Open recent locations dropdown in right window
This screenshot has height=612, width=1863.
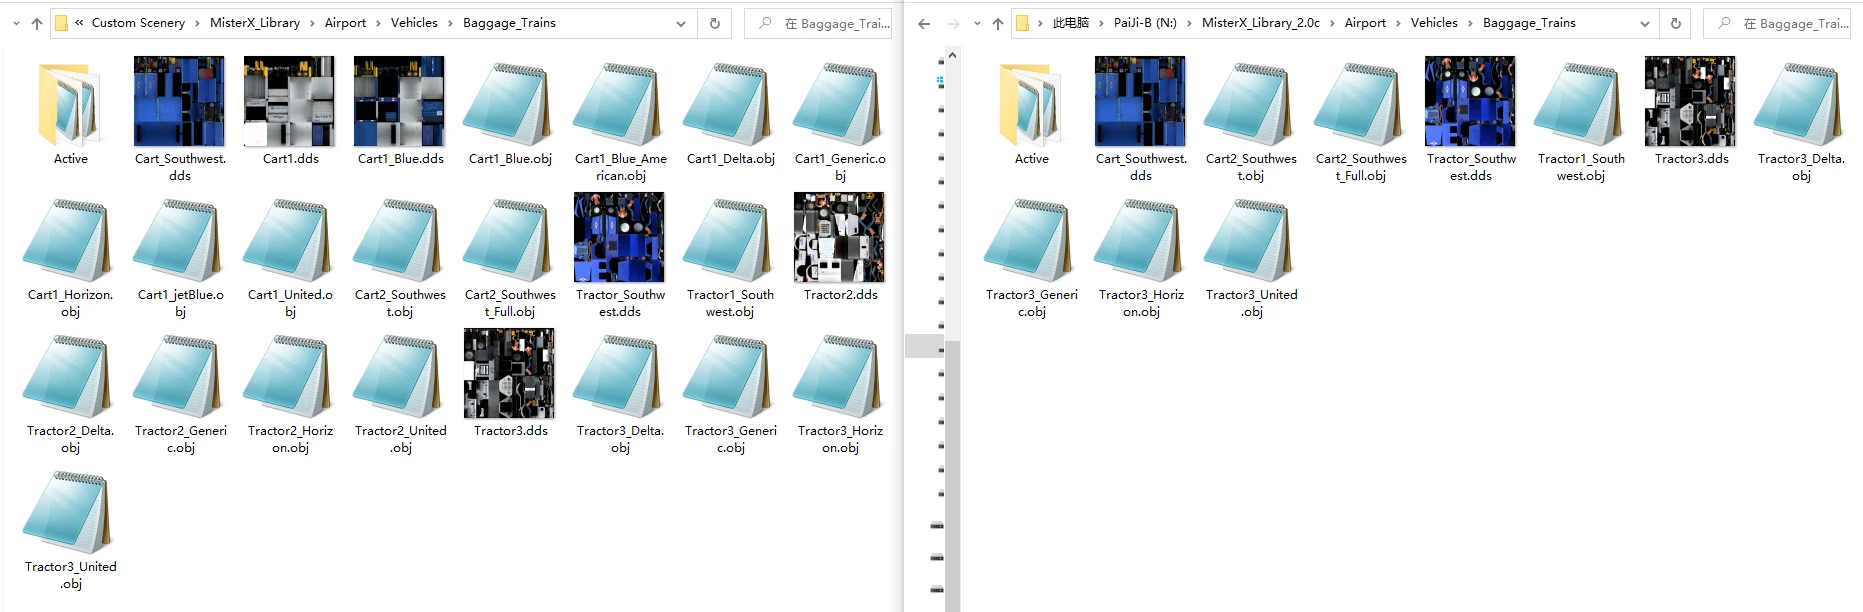click(x=977, y=23)
